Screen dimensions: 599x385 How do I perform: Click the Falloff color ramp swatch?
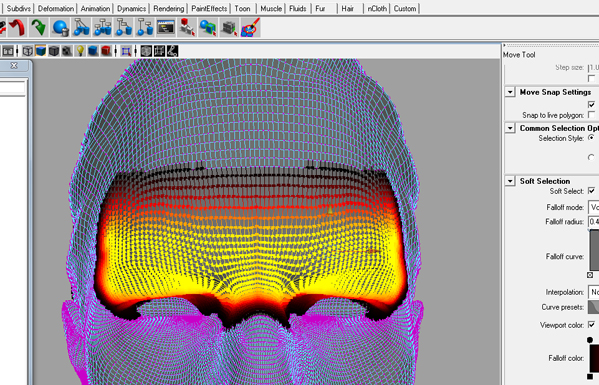click(x=594, y=358)
